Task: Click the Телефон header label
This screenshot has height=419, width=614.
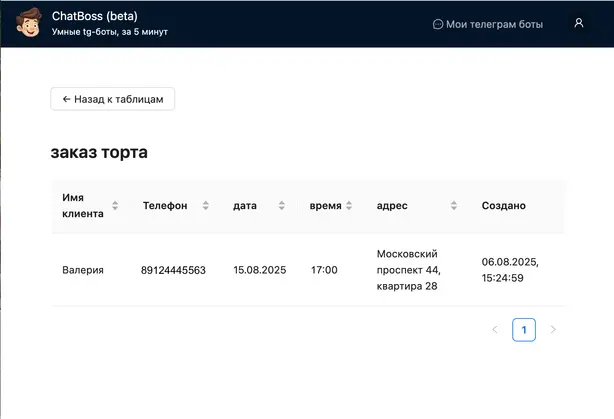Action: pos(165,206)
